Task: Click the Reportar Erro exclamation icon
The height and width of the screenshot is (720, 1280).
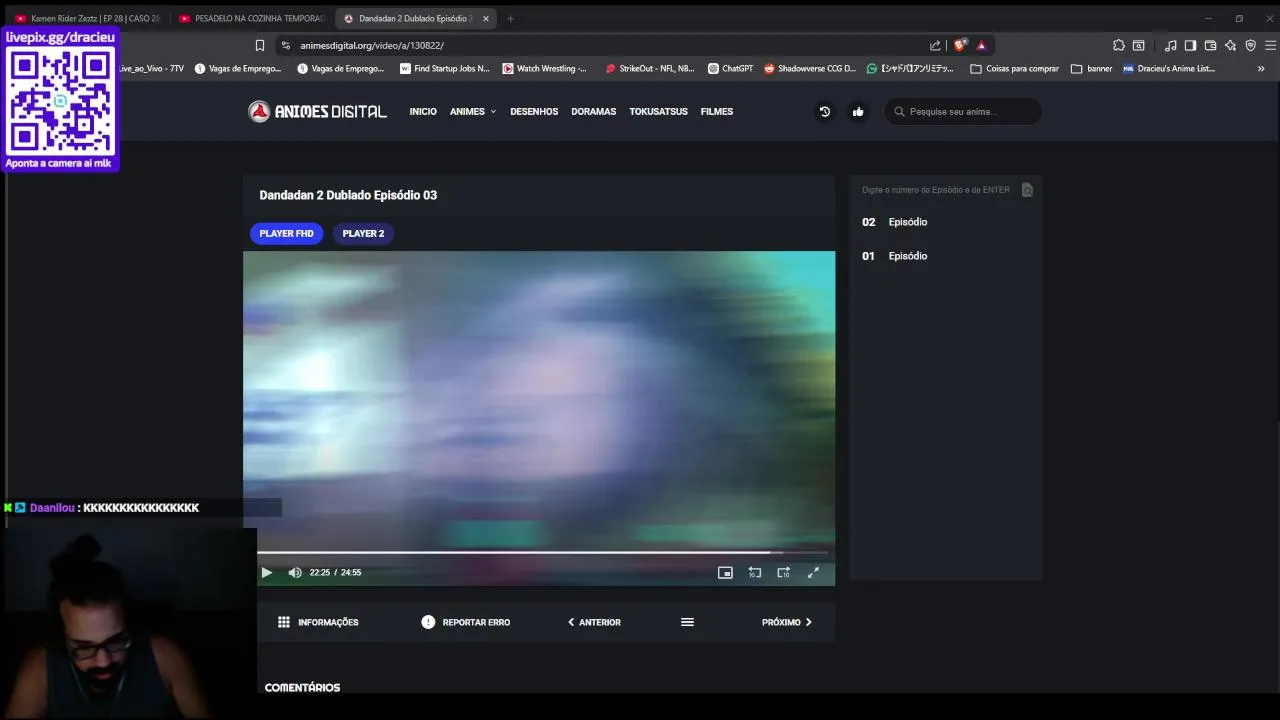Action: [428, 622]
